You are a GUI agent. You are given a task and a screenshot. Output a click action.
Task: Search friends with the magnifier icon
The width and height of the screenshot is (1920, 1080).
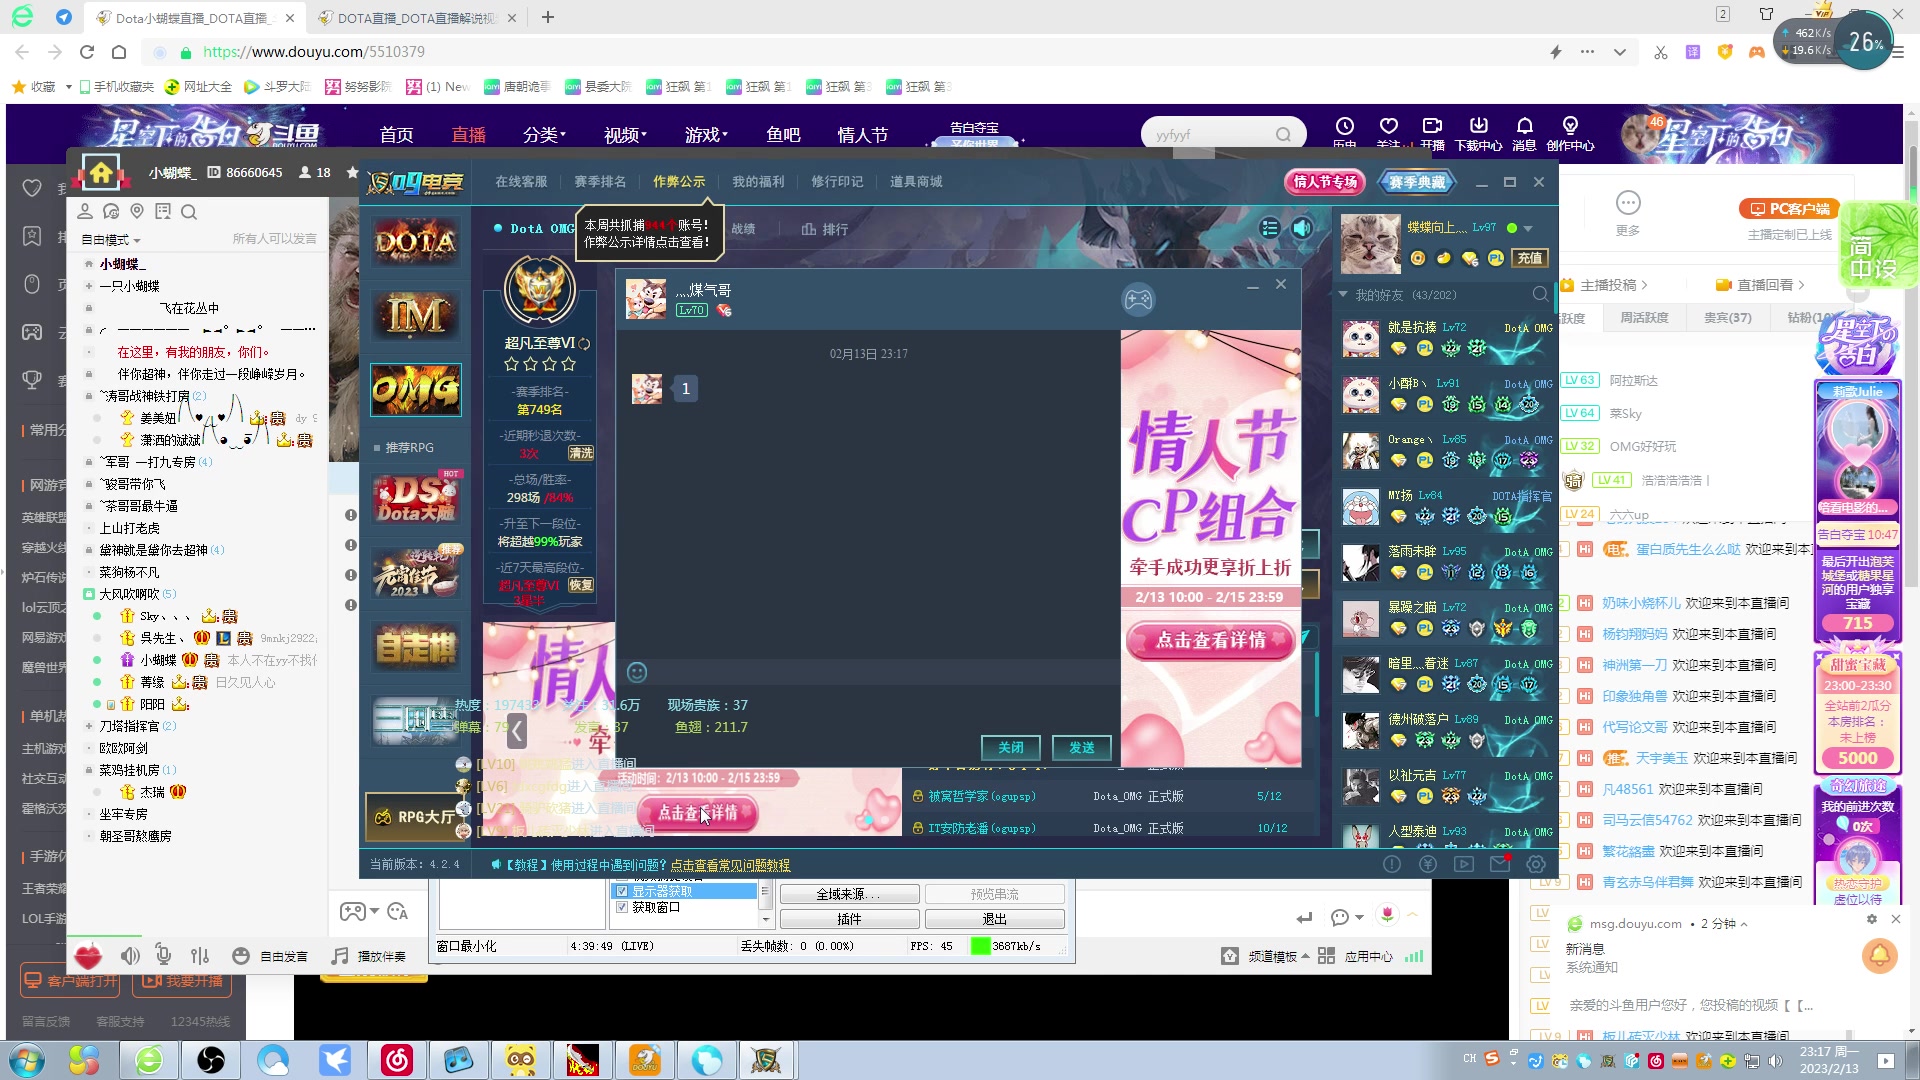[x=1540, y=294]
